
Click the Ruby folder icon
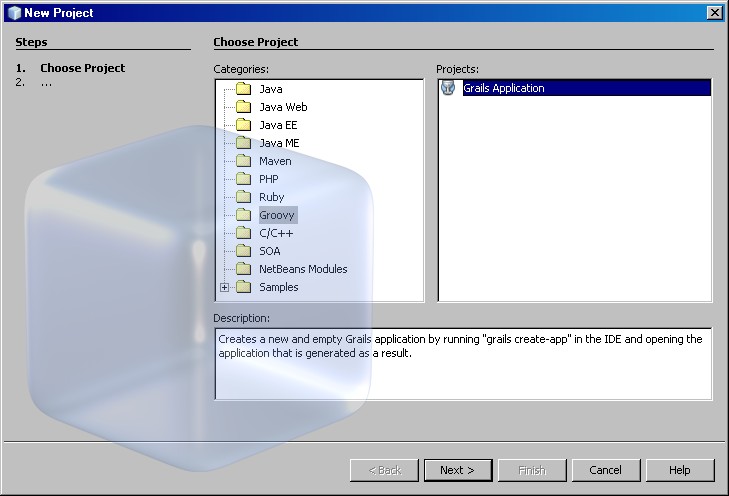244,197
